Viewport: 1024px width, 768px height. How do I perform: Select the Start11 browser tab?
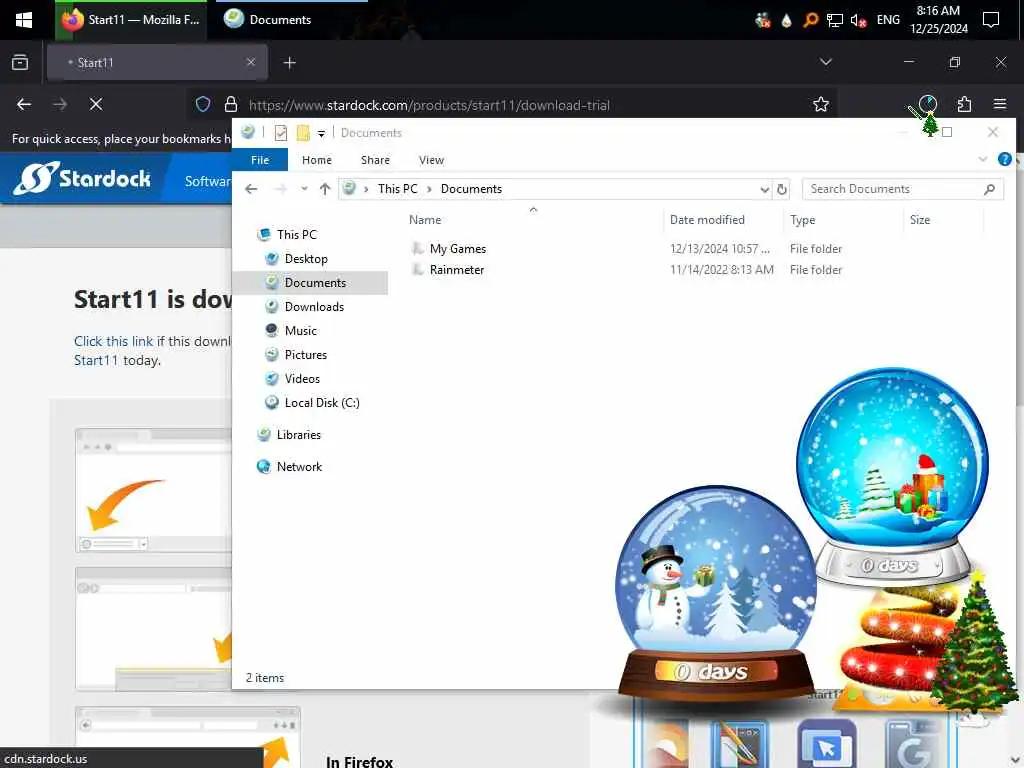(157, 62)
